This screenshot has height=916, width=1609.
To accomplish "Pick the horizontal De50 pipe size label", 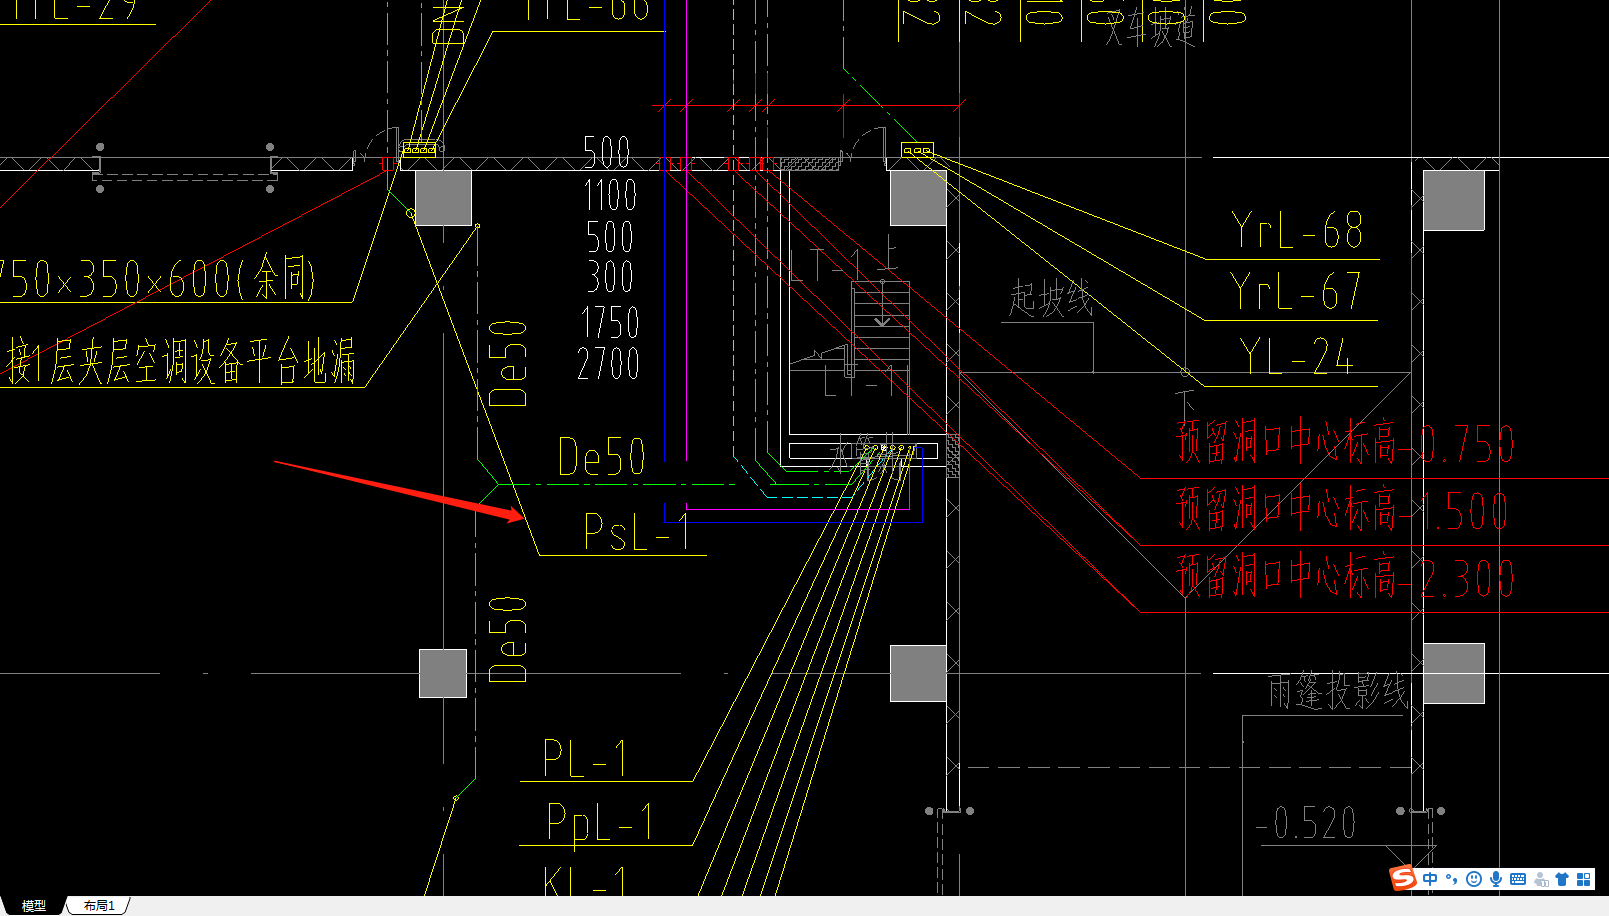I will 601,457.
